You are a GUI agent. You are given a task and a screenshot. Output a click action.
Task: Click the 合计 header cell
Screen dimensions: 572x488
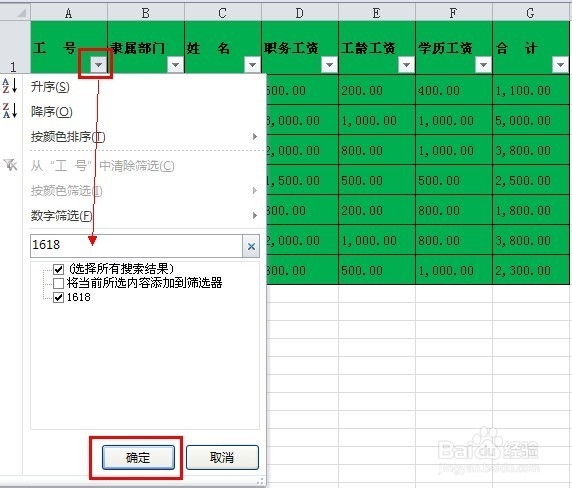[x=531, y=47]
